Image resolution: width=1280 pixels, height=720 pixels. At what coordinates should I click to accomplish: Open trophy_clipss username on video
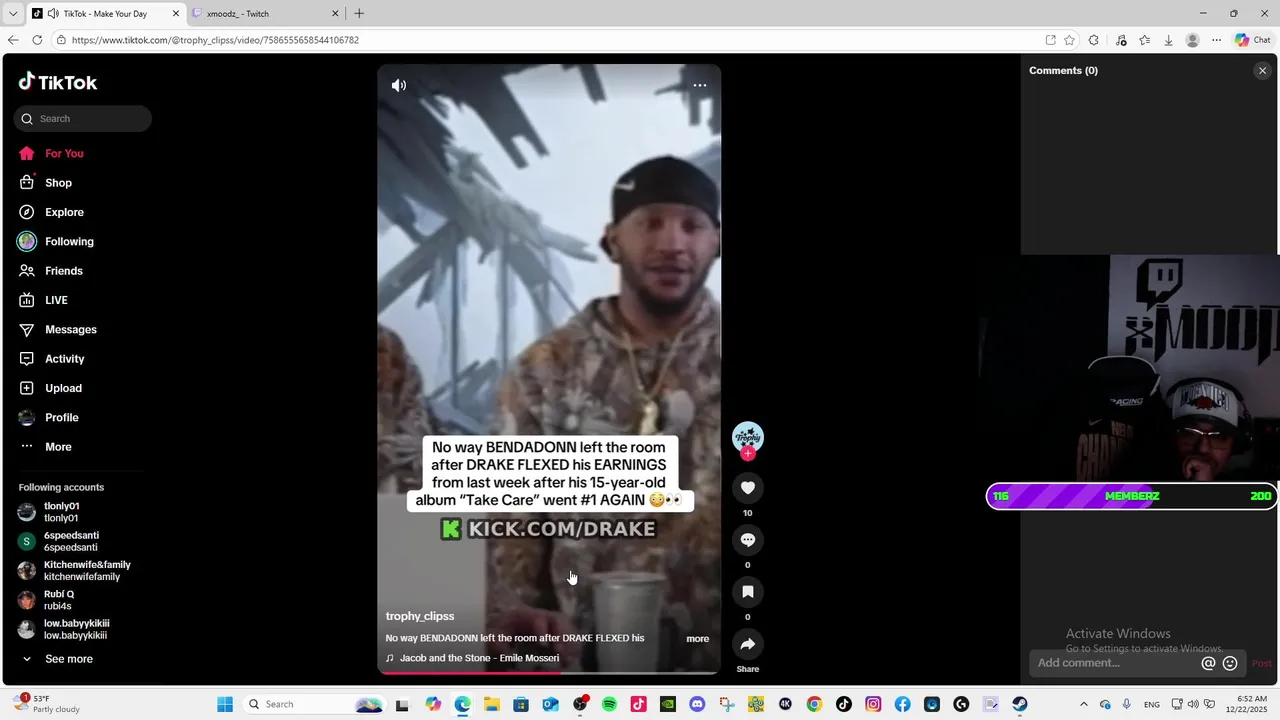[420, 616]
